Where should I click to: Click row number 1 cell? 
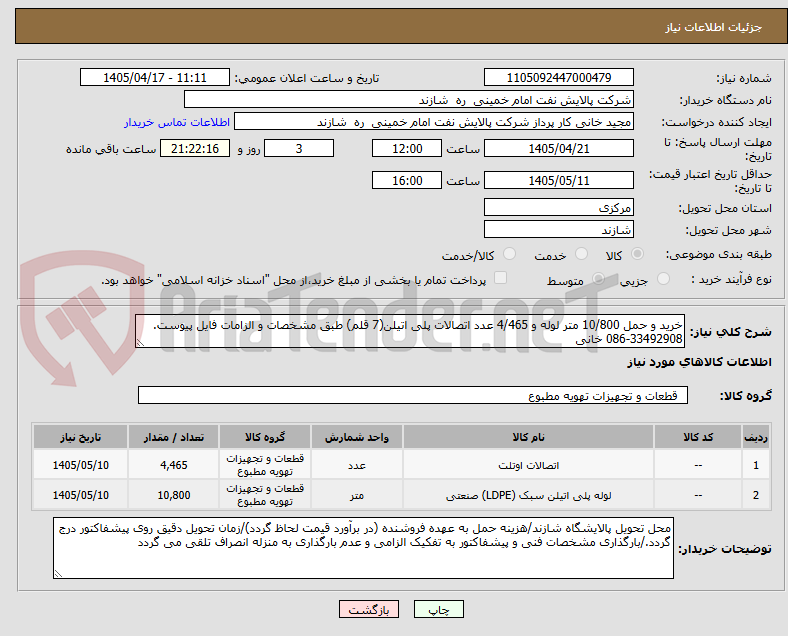point(755,465)
